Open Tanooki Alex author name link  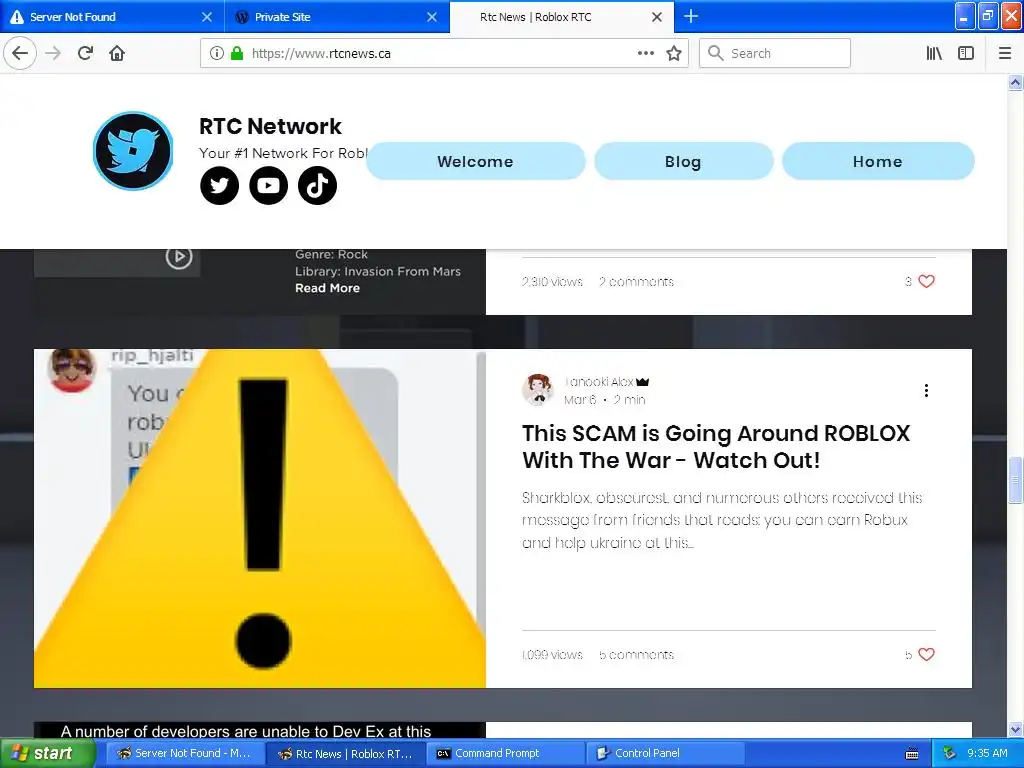click(x=600, y=382)
